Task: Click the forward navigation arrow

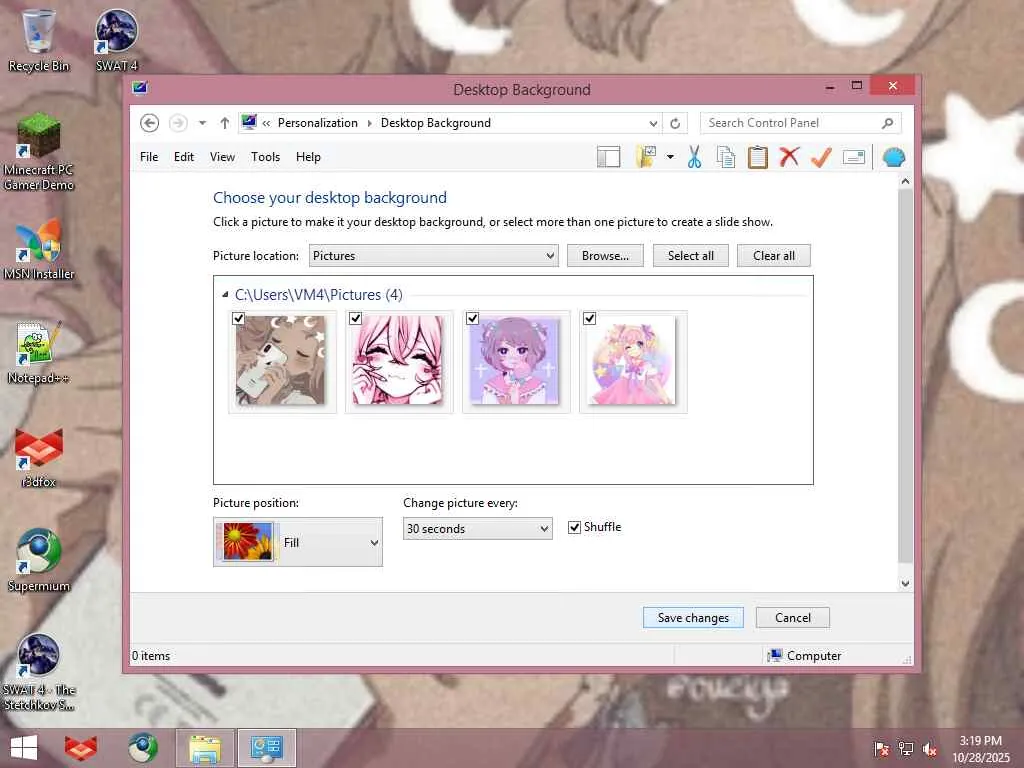Action: point(178,123)
